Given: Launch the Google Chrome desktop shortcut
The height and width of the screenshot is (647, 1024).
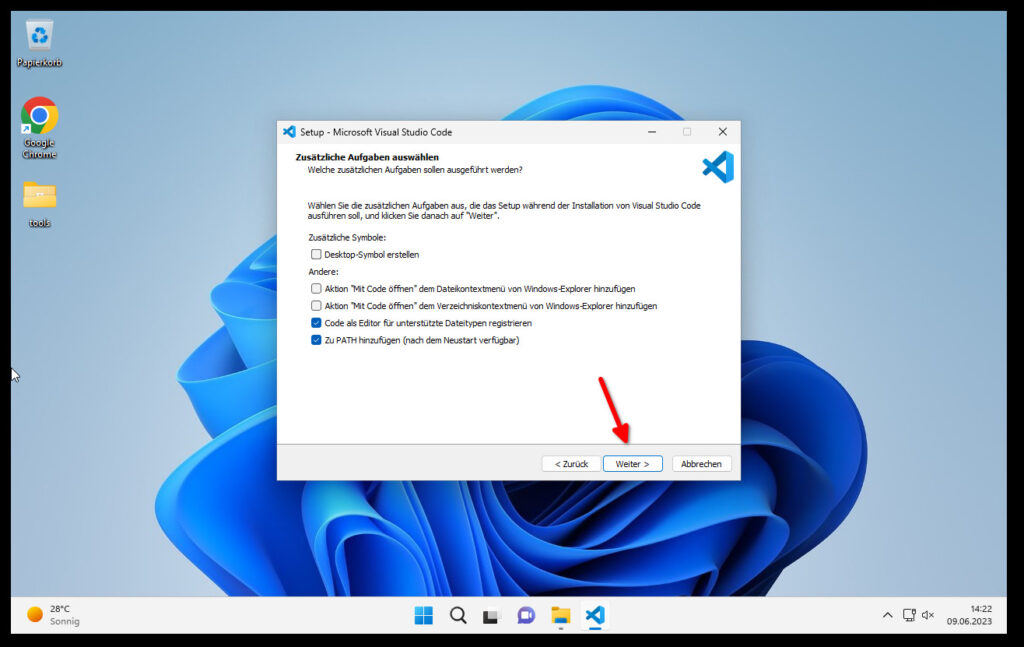Looking at the screenshot, I should pos(39,127).
